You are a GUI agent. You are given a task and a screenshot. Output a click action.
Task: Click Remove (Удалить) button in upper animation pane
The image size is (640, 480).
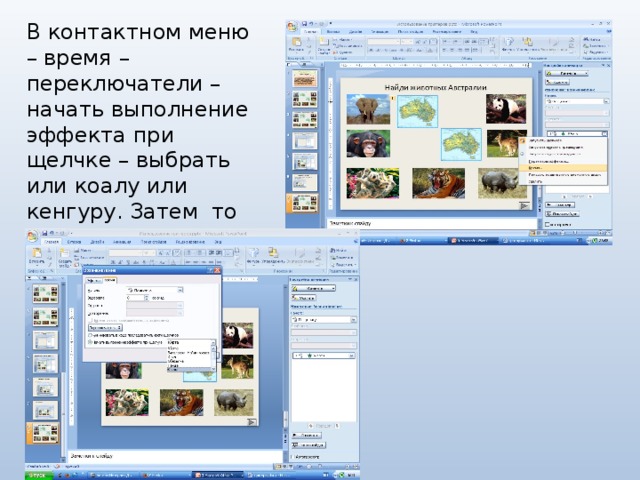[x=558, y=82]
